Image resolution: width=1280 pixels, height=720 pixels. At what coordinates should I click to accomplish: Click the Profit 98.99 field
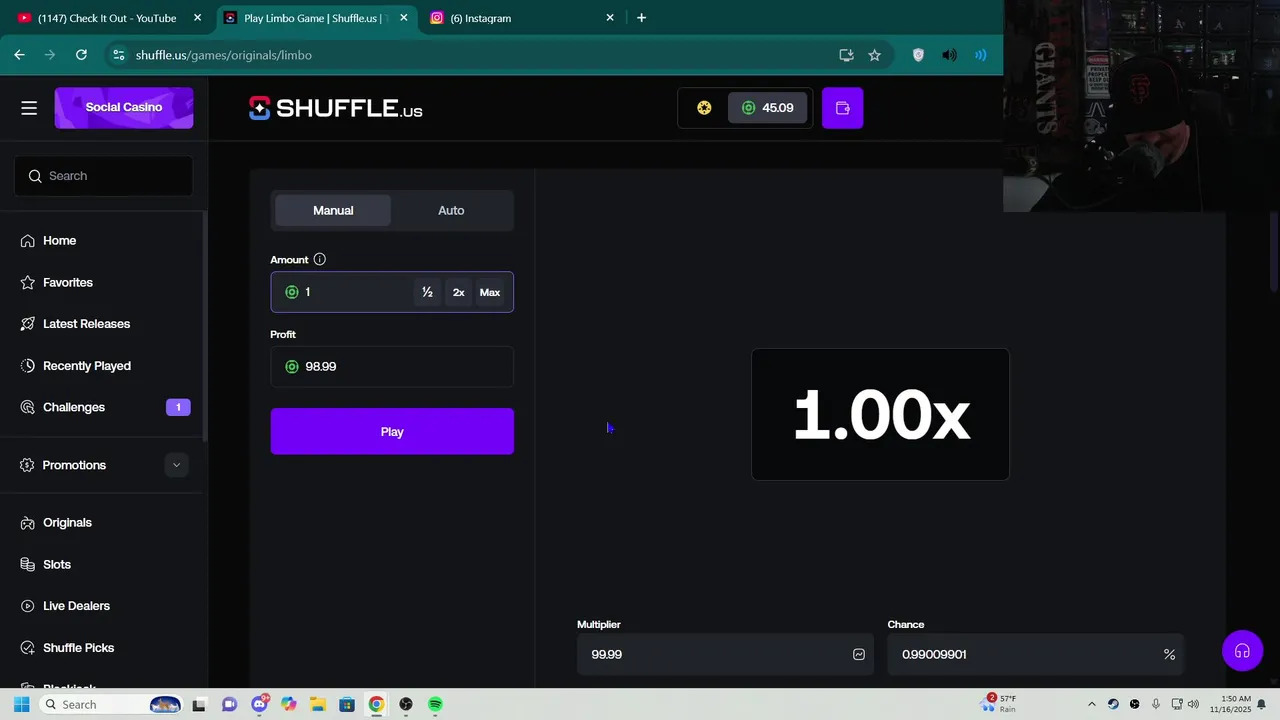pyautogui.click(x=392, y=366)
